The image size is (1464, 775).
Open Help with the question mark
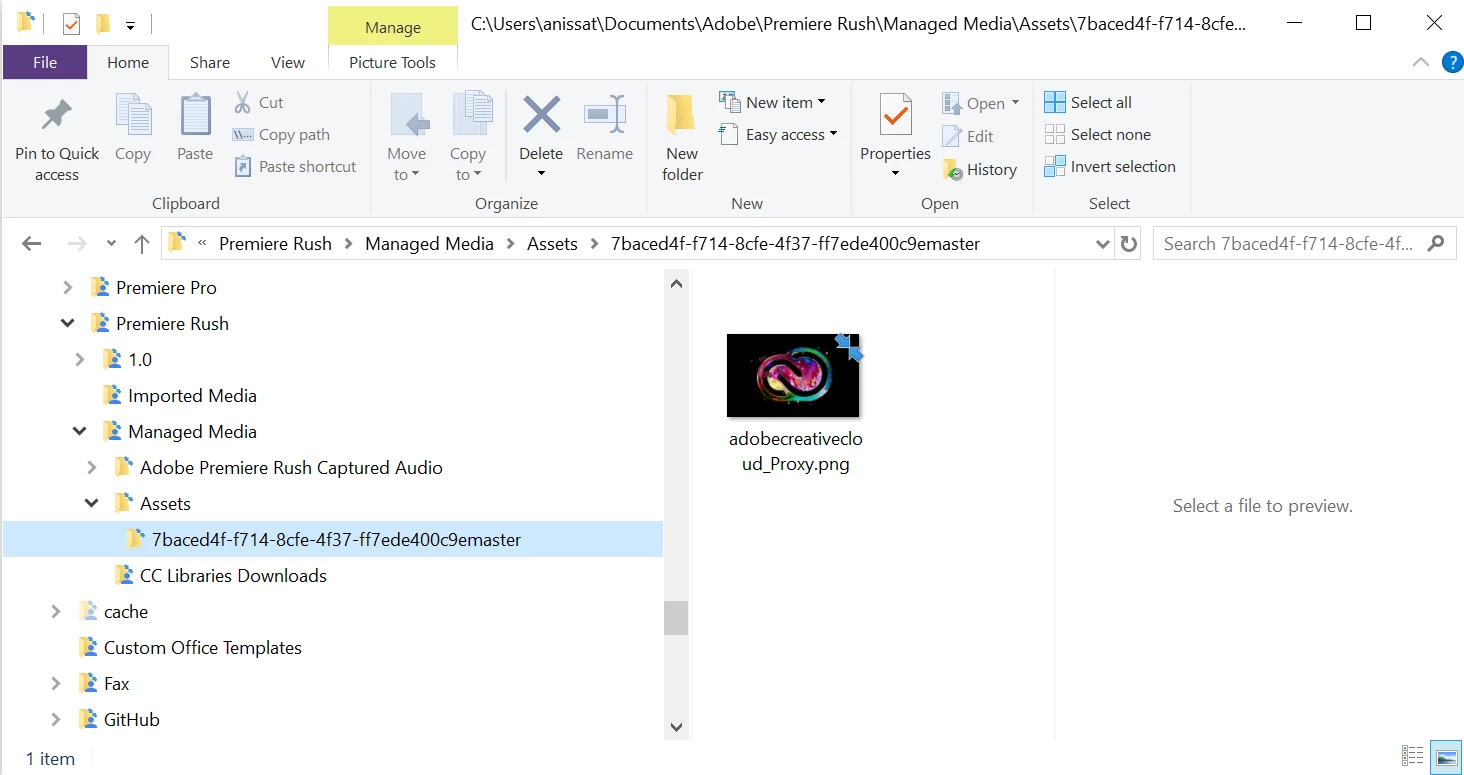click(x=1452, y=62)
